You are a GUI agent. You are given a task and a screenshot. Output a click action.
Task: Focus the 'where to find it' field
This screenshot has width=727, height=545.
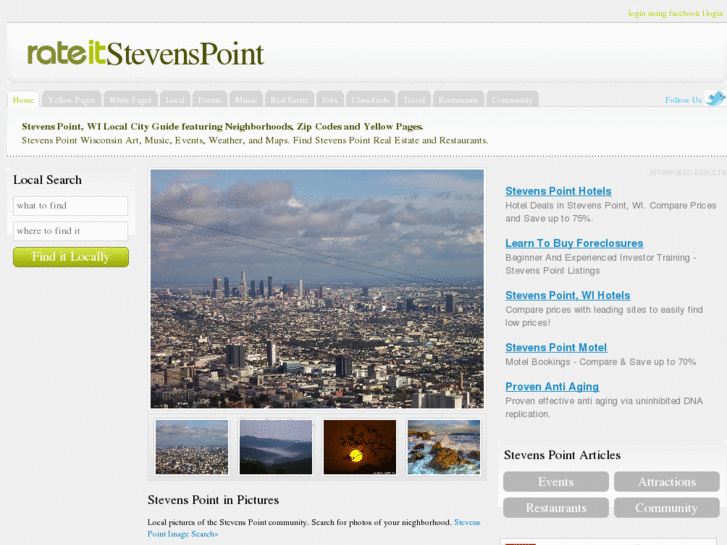click(70, 231)
